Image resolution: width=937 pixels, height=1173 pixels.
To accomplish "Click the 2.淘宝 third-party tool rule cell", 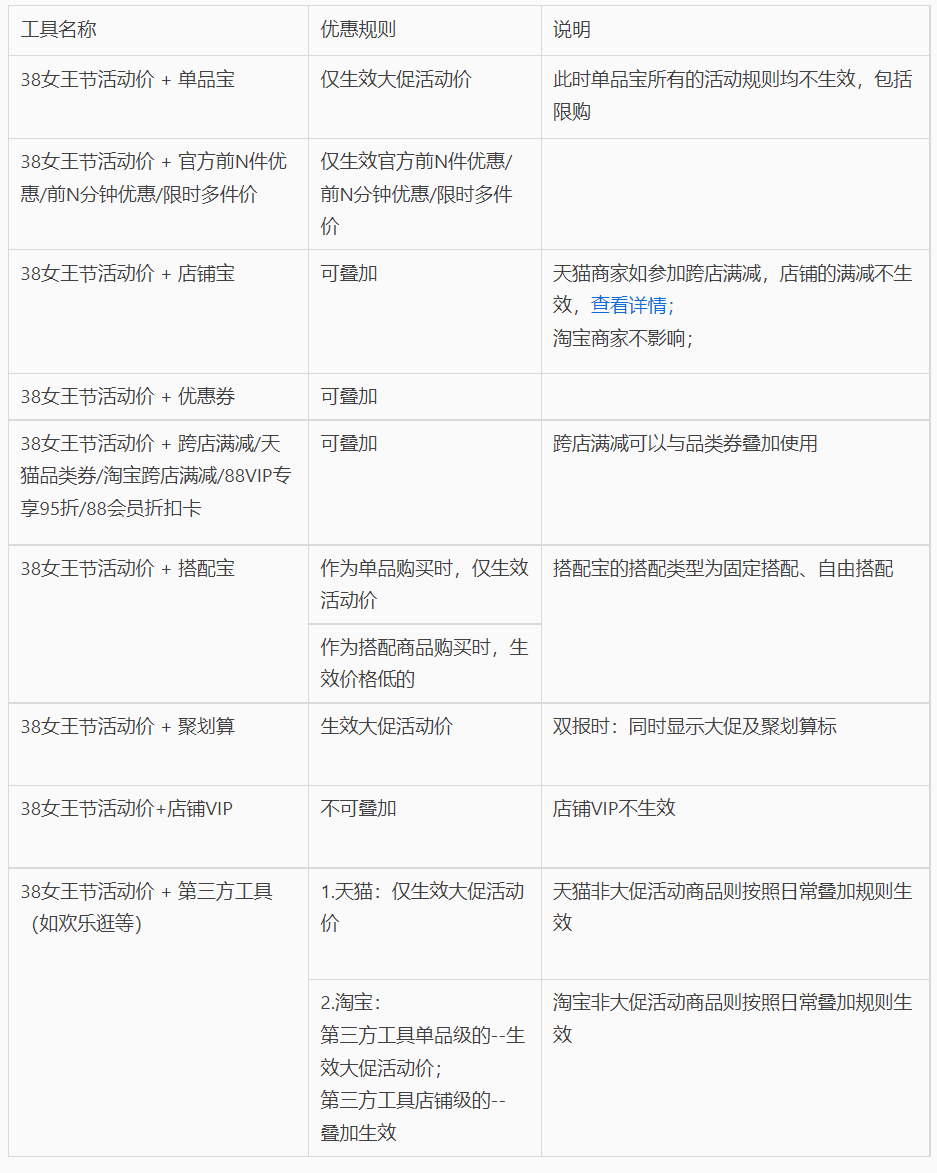I will click(x=415, y=1053).
